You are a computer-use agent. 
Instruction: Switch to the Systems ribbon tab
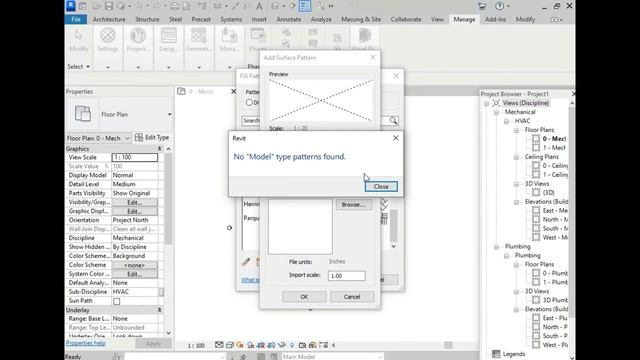pyautogui.click(x=231, y=19)
